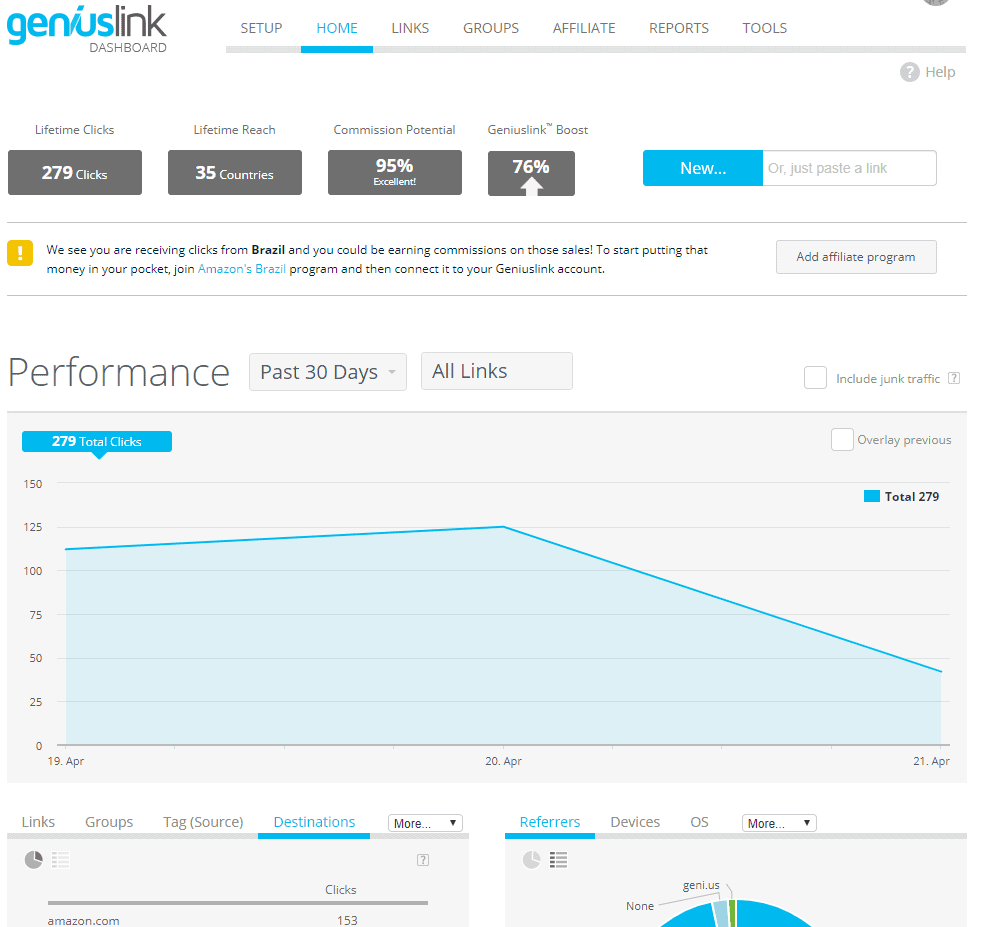Image resolution: width=982 pixels, height=927 pixels.
Task: Expand More dropdown beside Destinations tab
Action: coord(425,823)
